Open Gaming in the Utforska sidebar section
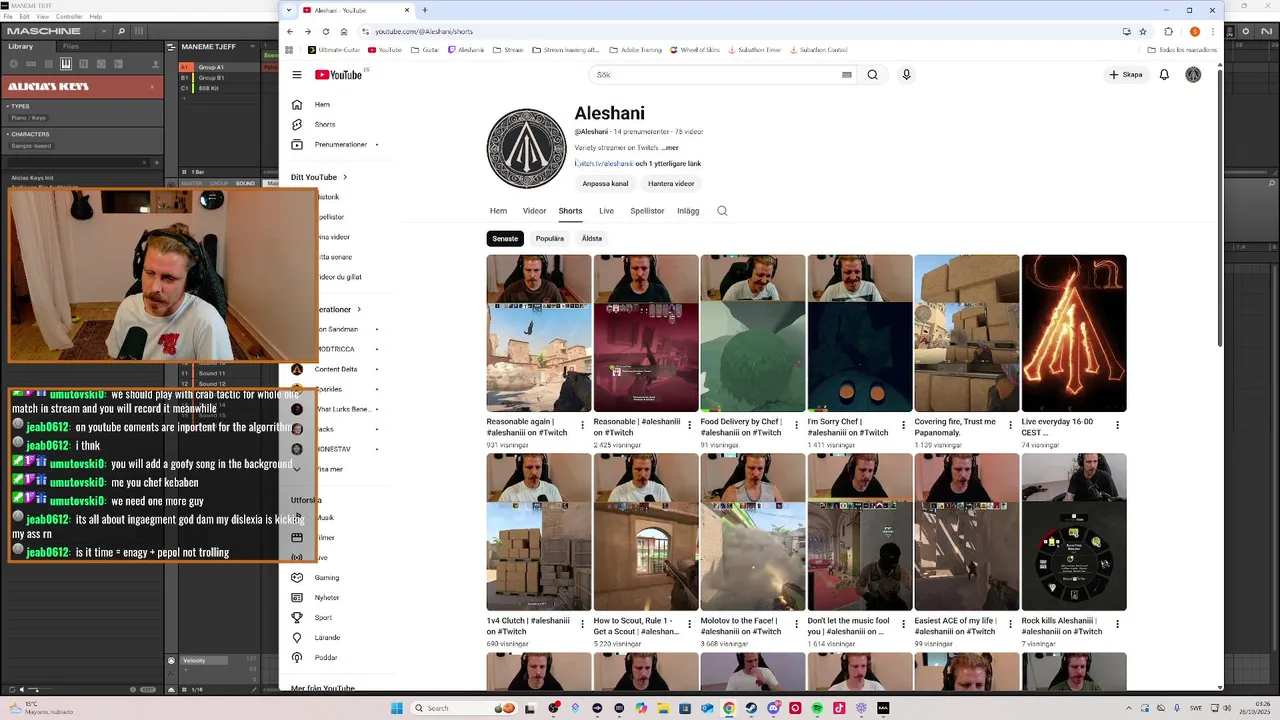The width and height of the screenshot is (1280, 720). 326,577
